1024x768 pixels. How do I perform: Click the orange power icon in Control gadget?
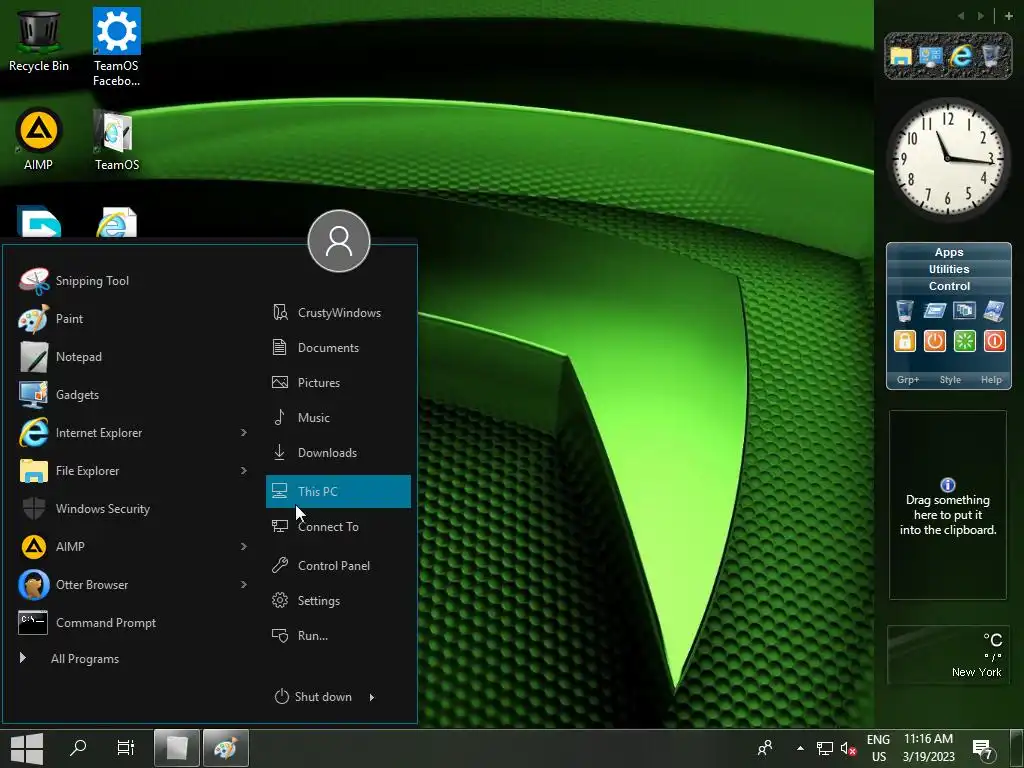tap(935, 341)
